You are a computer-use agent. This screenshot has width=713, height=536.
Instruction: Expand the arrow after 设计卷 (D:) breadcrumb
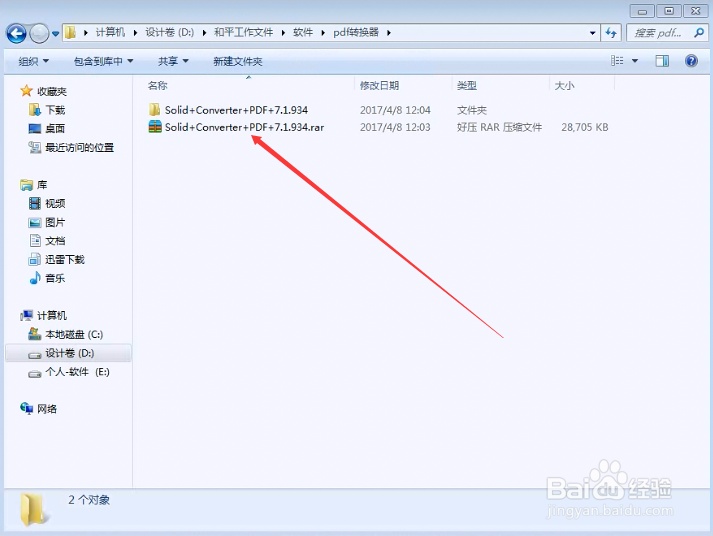click(204, 33)
